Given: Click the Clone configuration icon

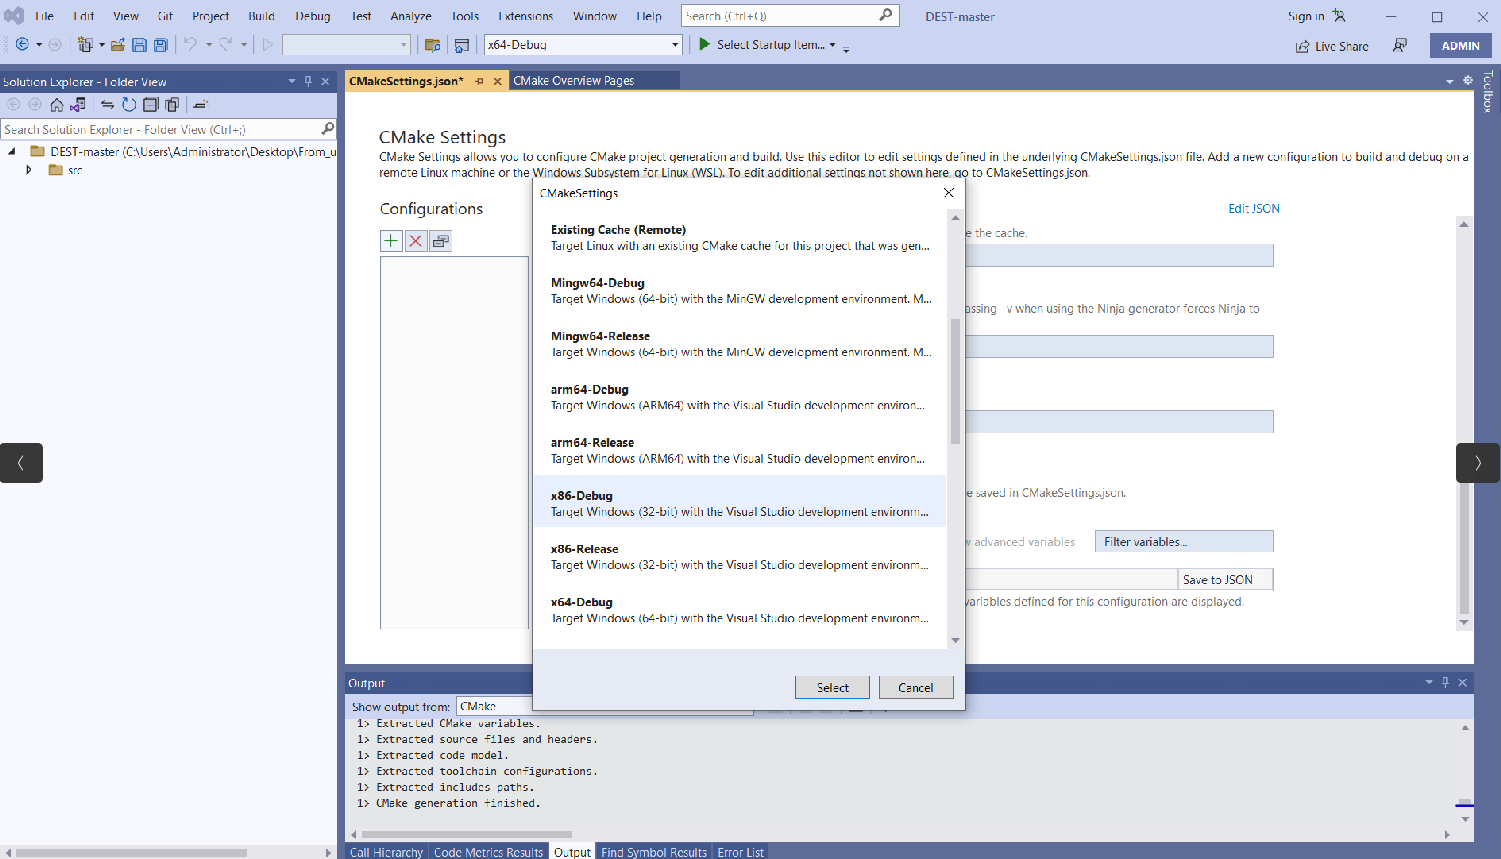Looking at the screenshot, I should click(x=440, y=241).
